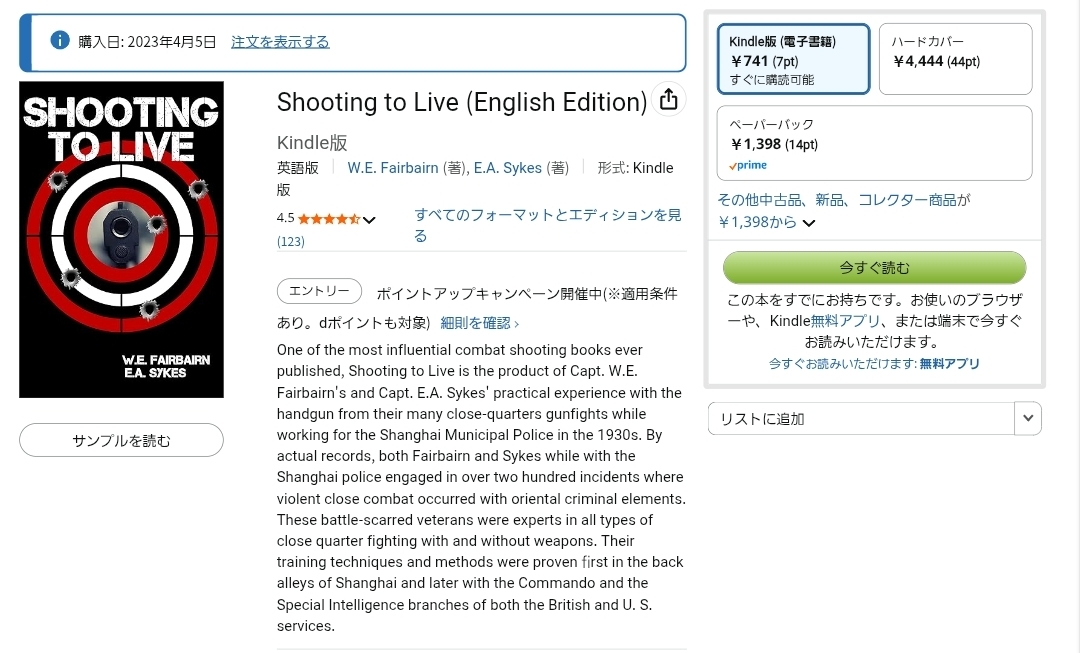1080x653 pixels.
Task: Click the blue info icon in banner
Action: tap(60, 41)
